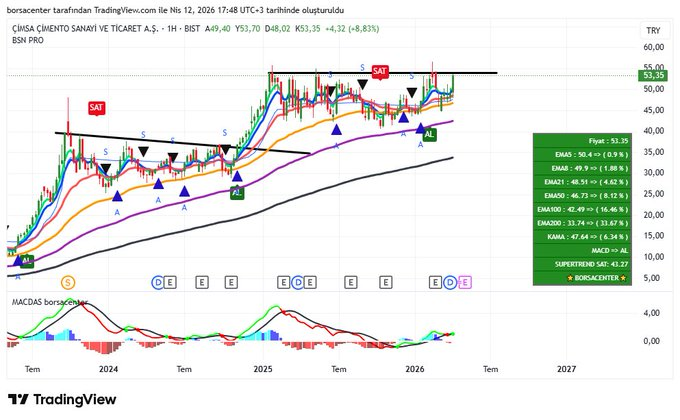This screenshot has height=420, width=680.
Task: Click the 4,00 MACD axis label
Action: click(x=652, y=313)
